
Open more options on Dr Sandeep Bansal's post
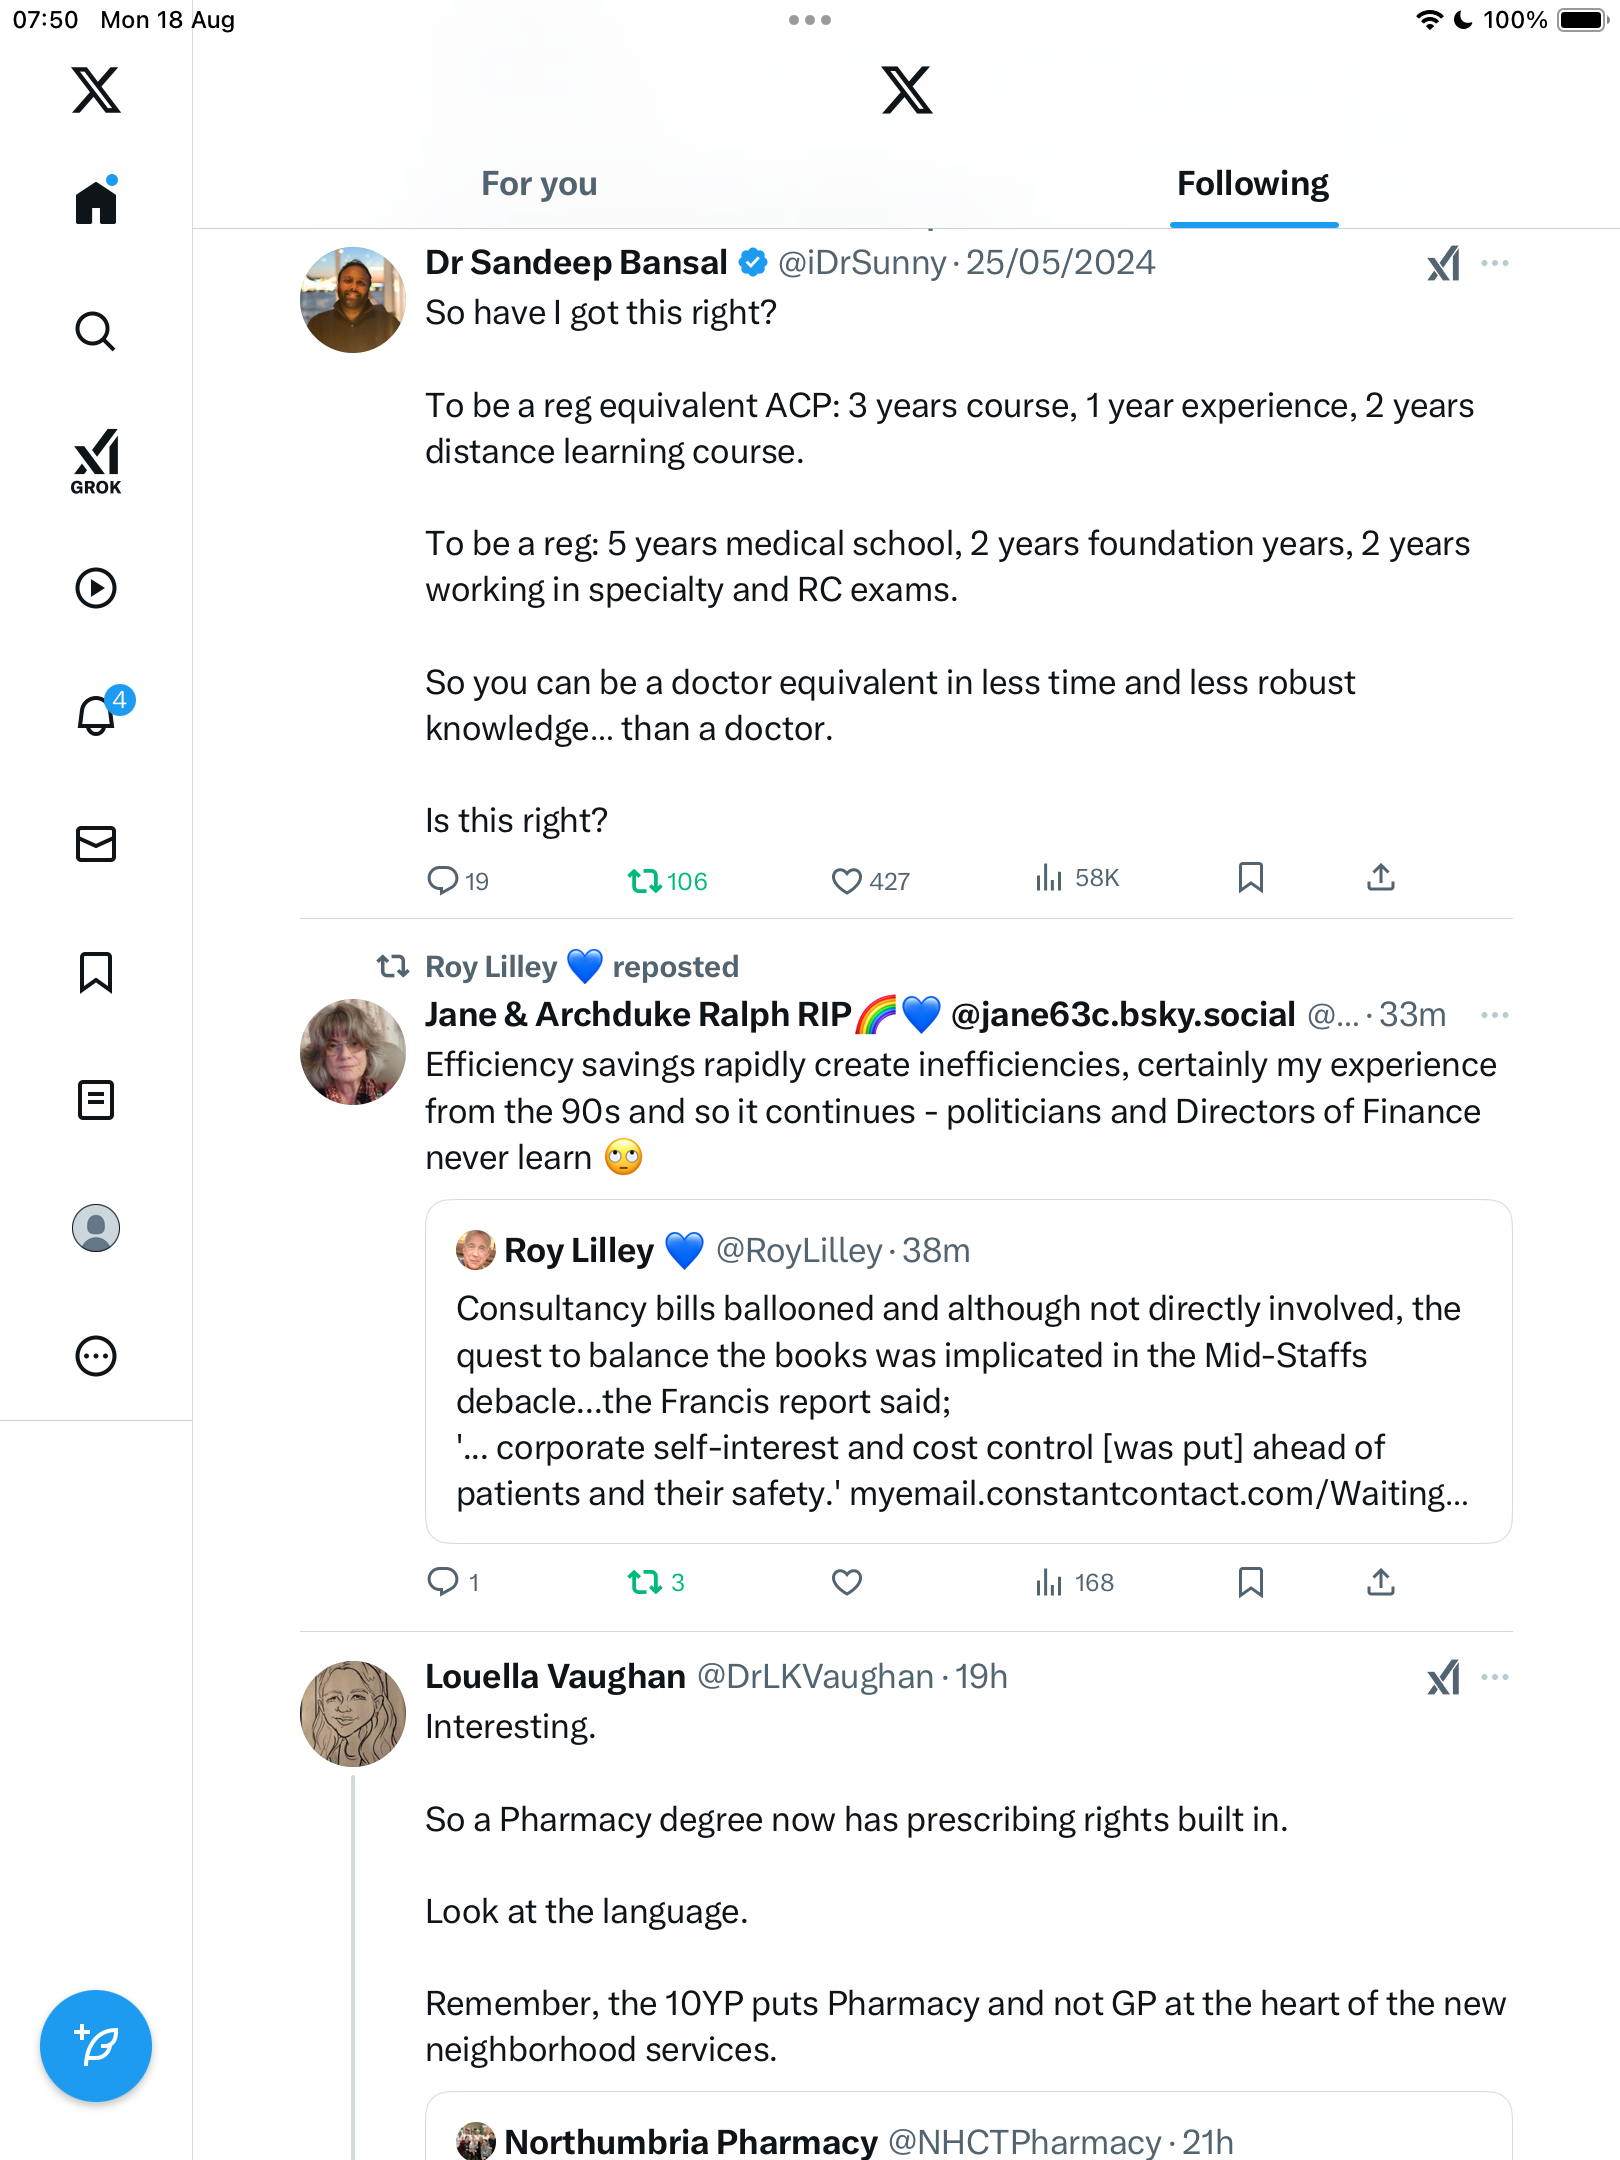(1495, 263)
